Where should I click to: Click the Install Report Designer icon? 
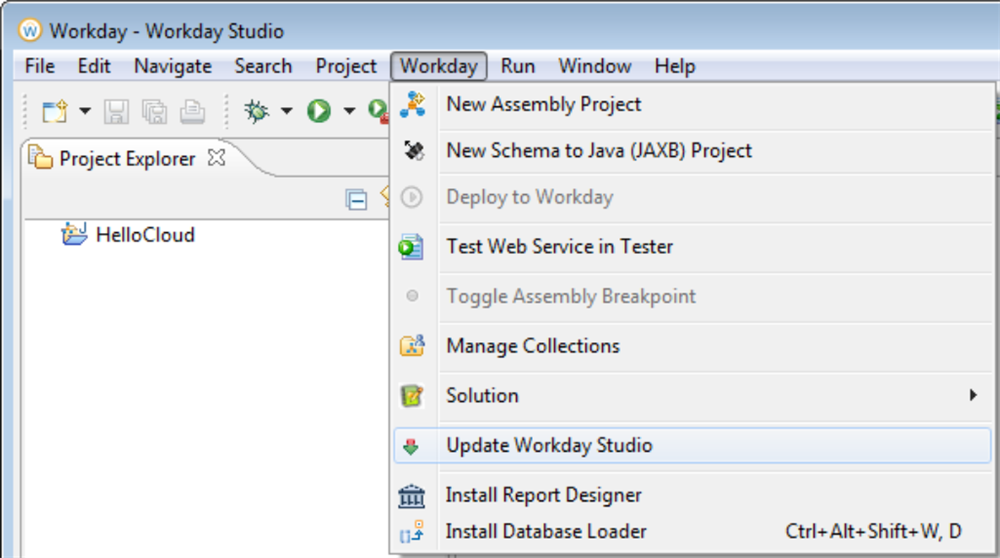[x=412, y=496]
